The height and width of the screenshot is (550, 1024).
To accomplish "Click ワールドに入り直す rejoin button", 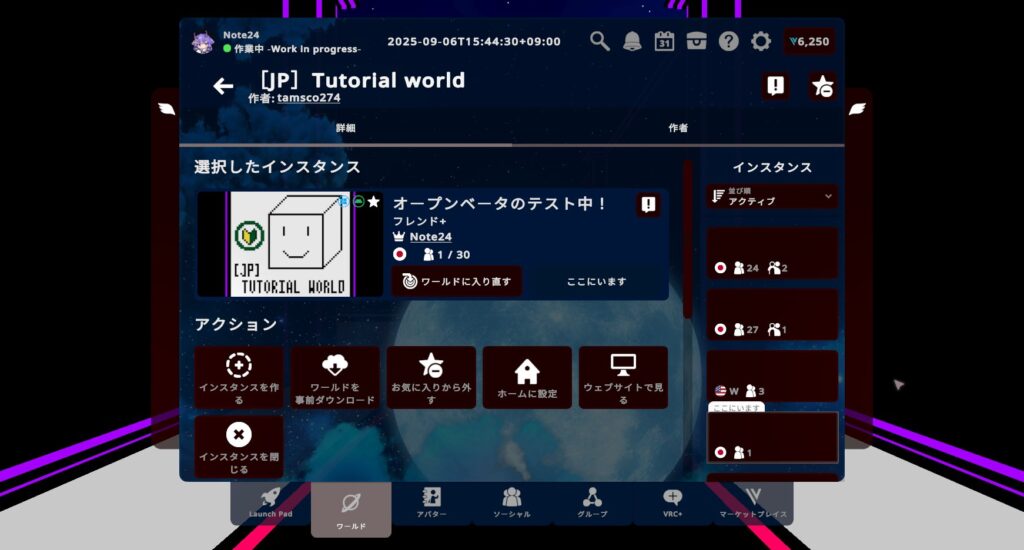I will pyautogui.click(x=456, y=282).
